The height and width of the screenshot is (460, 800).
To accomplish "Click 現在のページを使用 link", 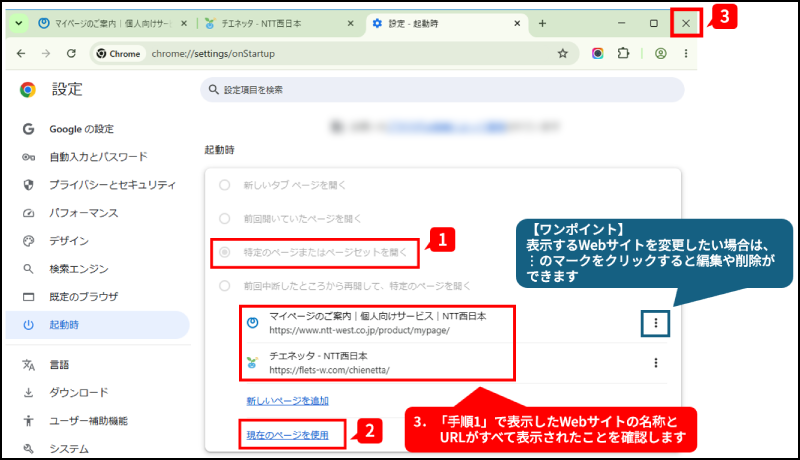I will point(288,435).
